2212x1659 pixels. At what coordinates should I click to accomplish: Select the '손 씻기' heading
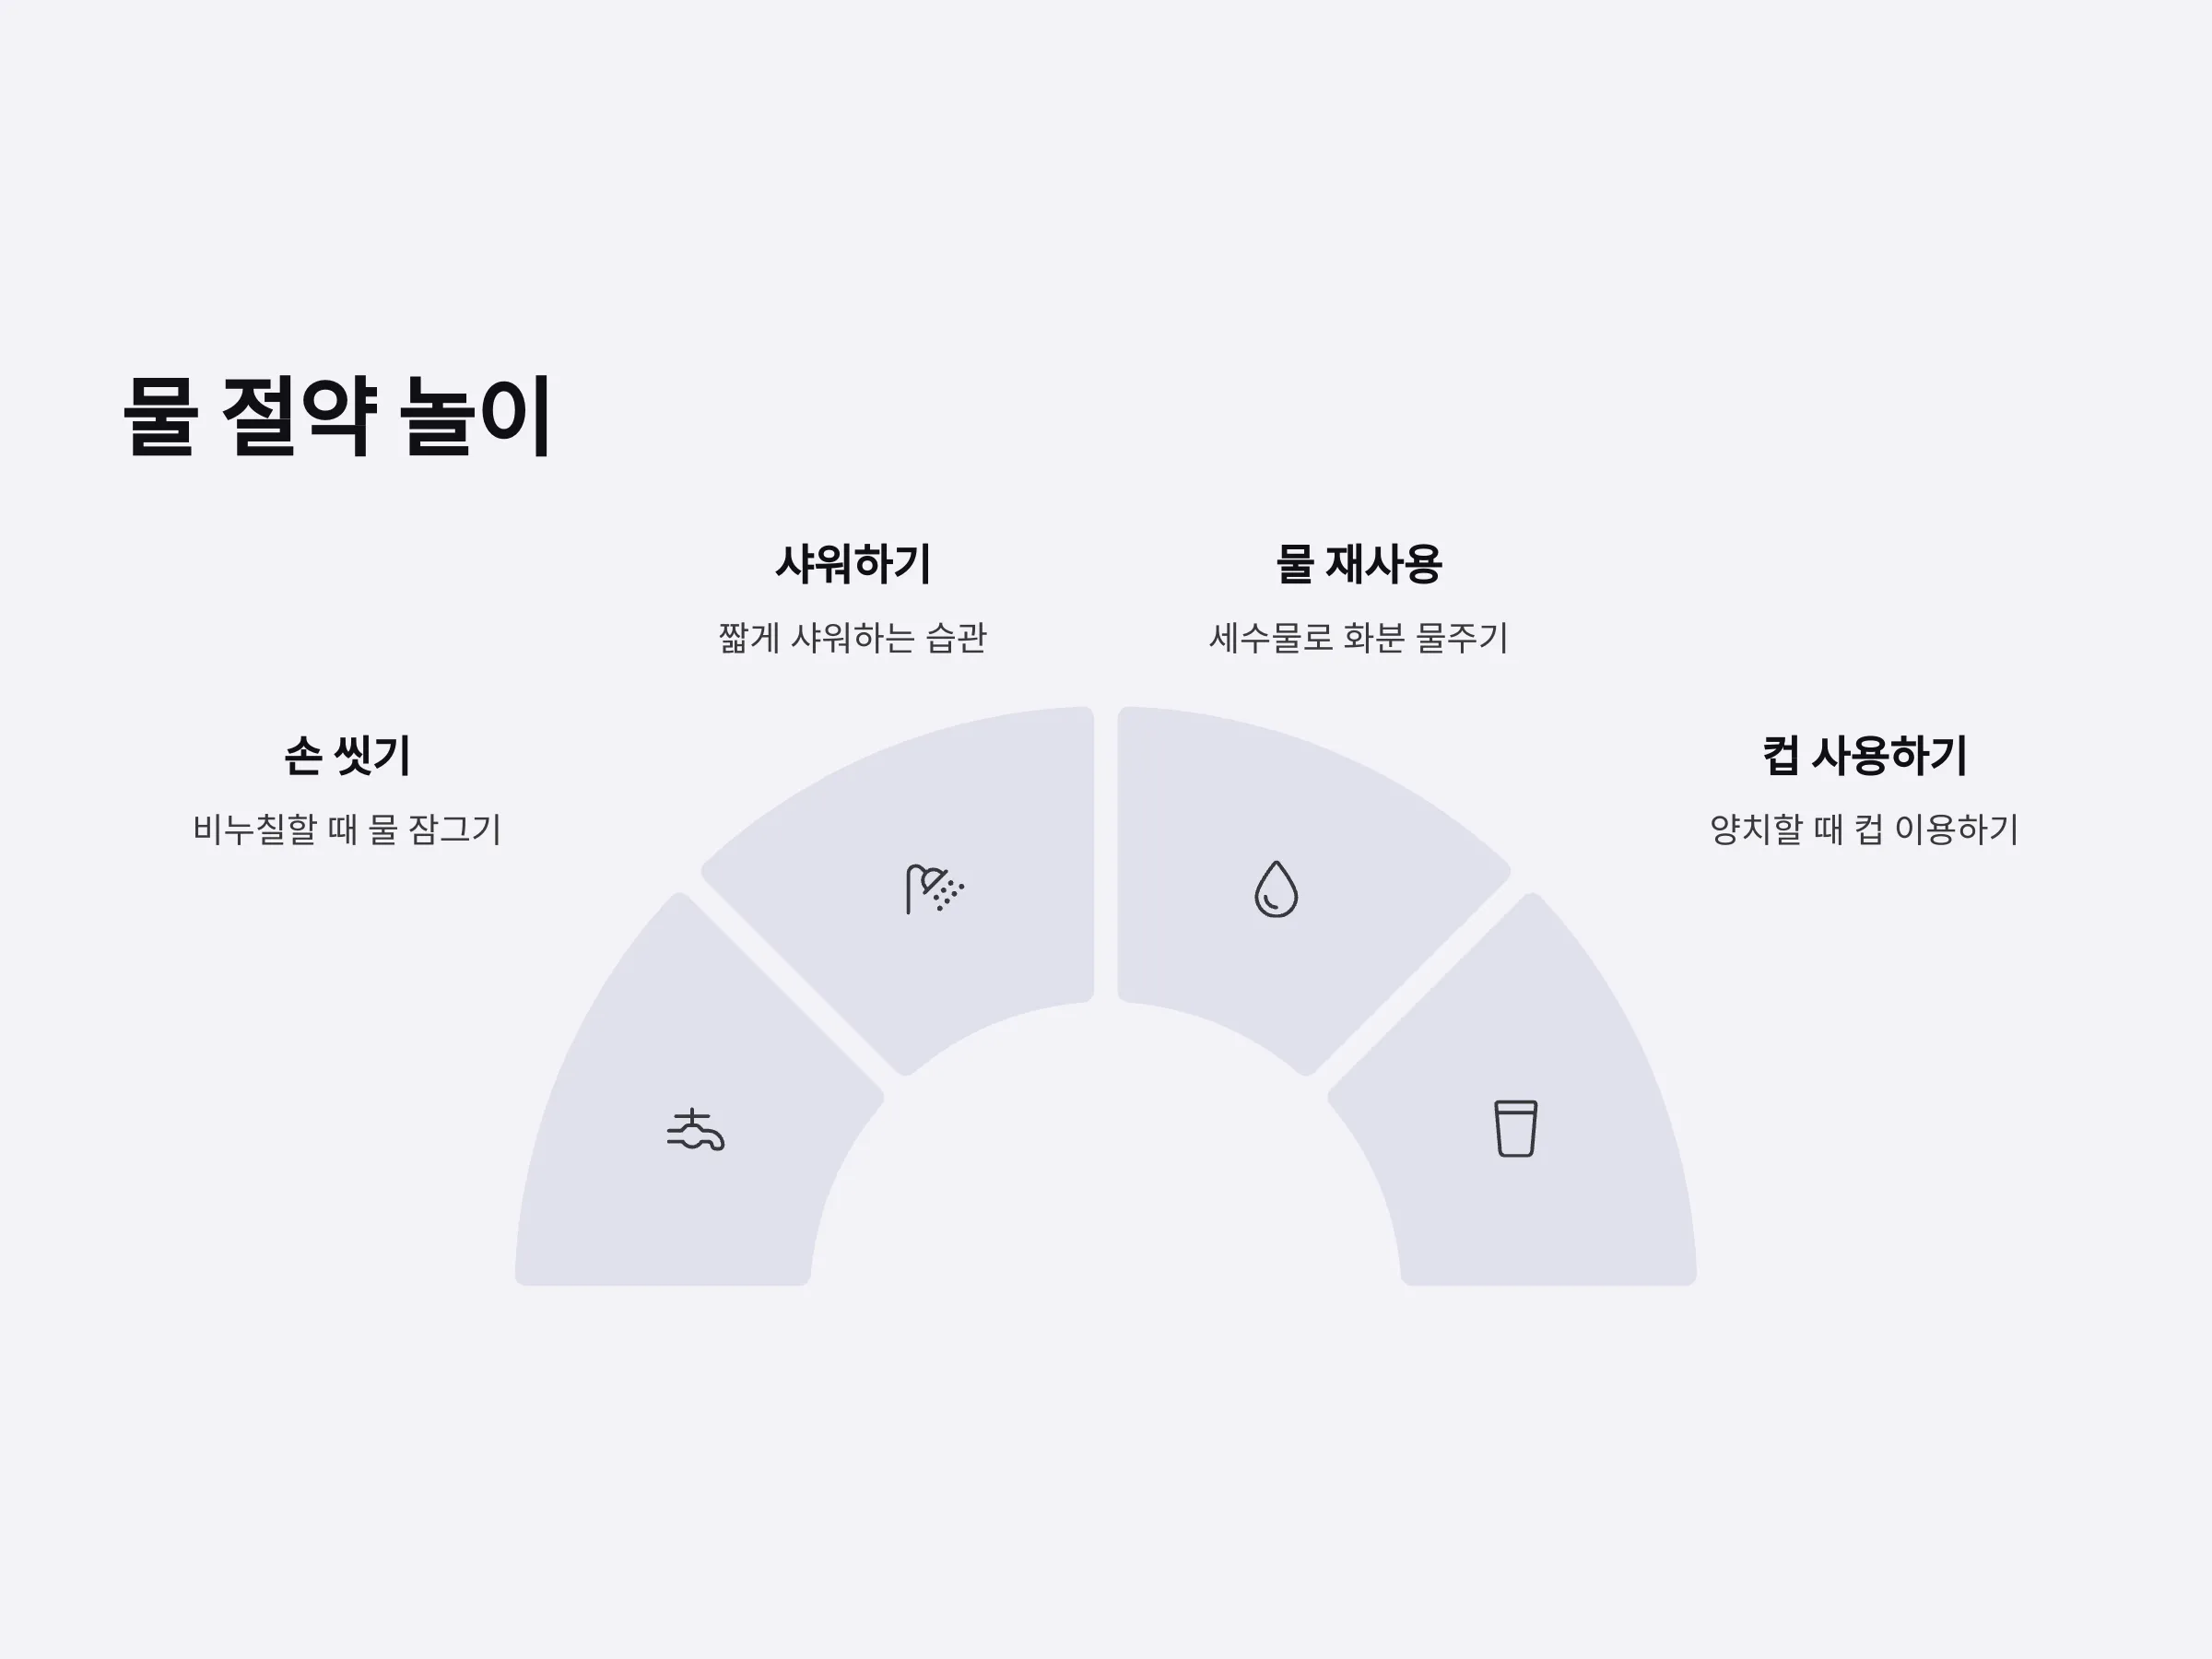tap(347, 755)
